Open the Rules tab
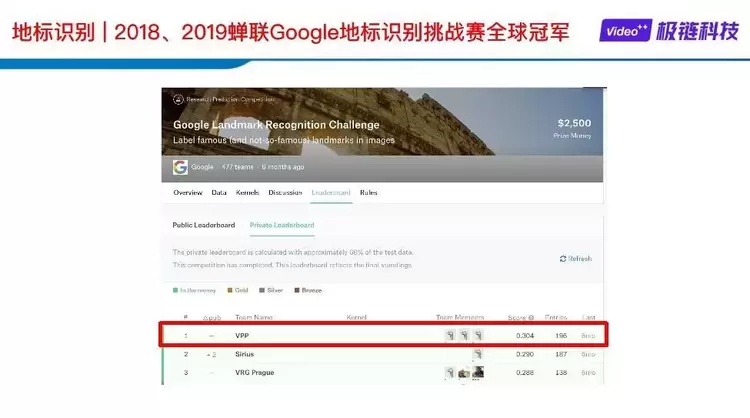 tap(368, 192)
